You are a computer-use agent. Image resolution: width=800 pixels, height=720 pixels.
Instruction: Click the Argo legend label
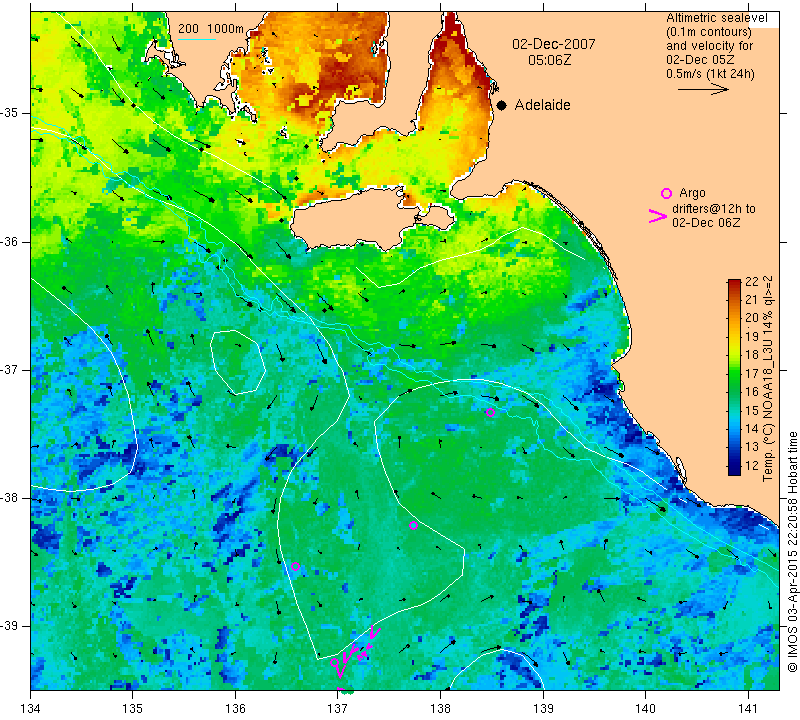click(x=692, y=193)
